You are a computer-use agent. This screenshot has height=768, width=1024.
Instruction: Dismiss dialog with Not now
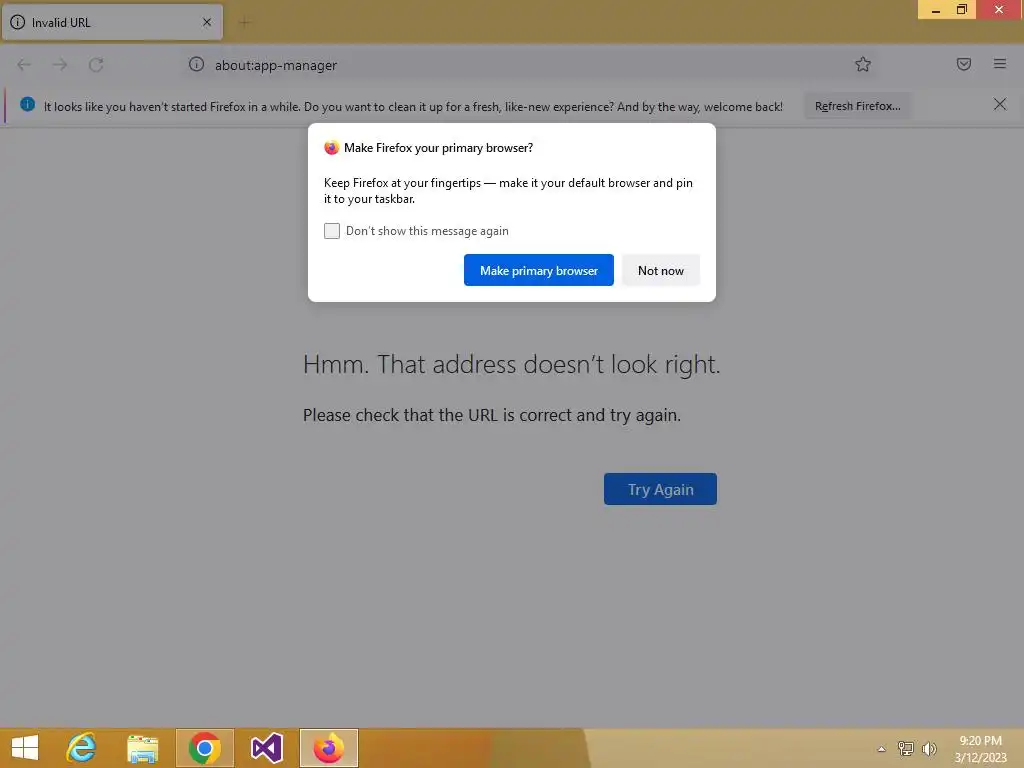[660, 270]
